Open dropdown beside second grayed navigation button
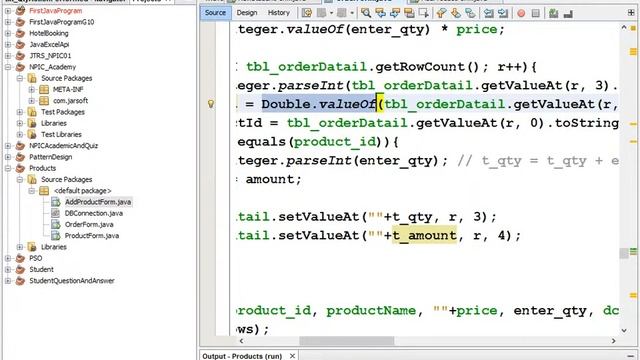The width and height of the screenshot is (640, 360). pyautogui.click(x=351, y=13)
